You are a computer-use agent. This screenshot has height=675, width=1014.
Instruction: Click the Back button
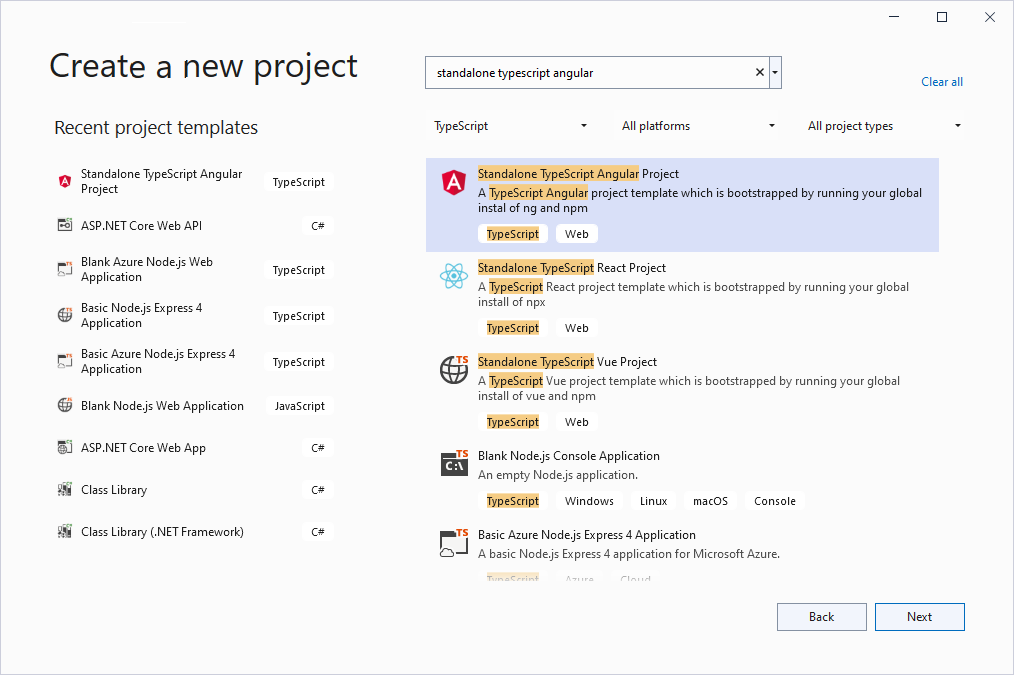click(x=821, y=617)
